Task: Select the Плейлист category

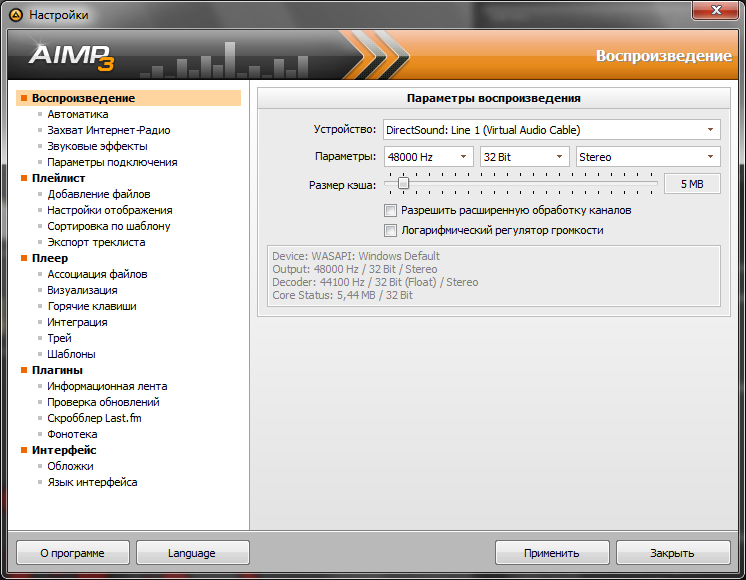Action: tap(58, 178)
